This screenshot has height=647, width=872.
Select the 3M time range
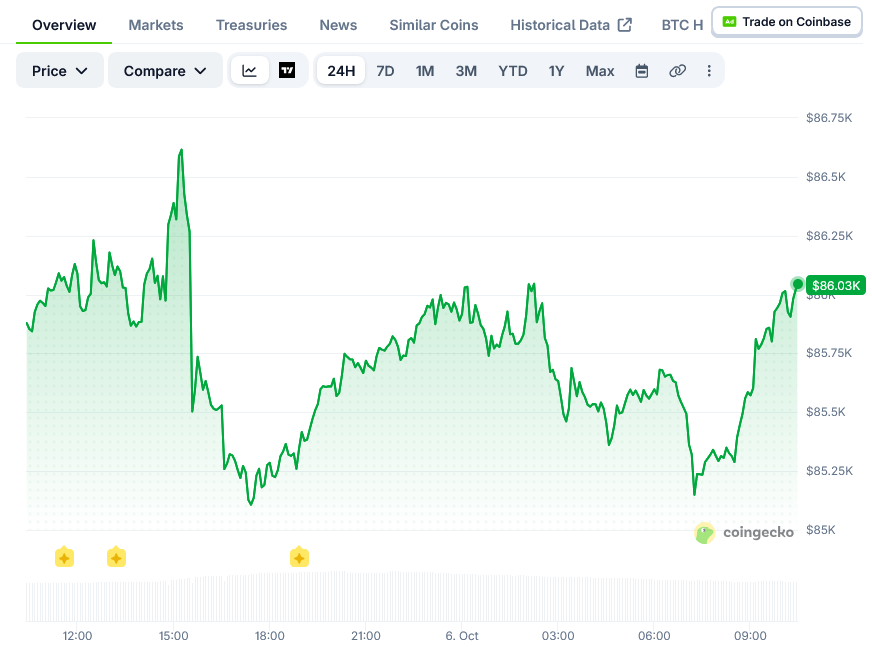point(466,71)
